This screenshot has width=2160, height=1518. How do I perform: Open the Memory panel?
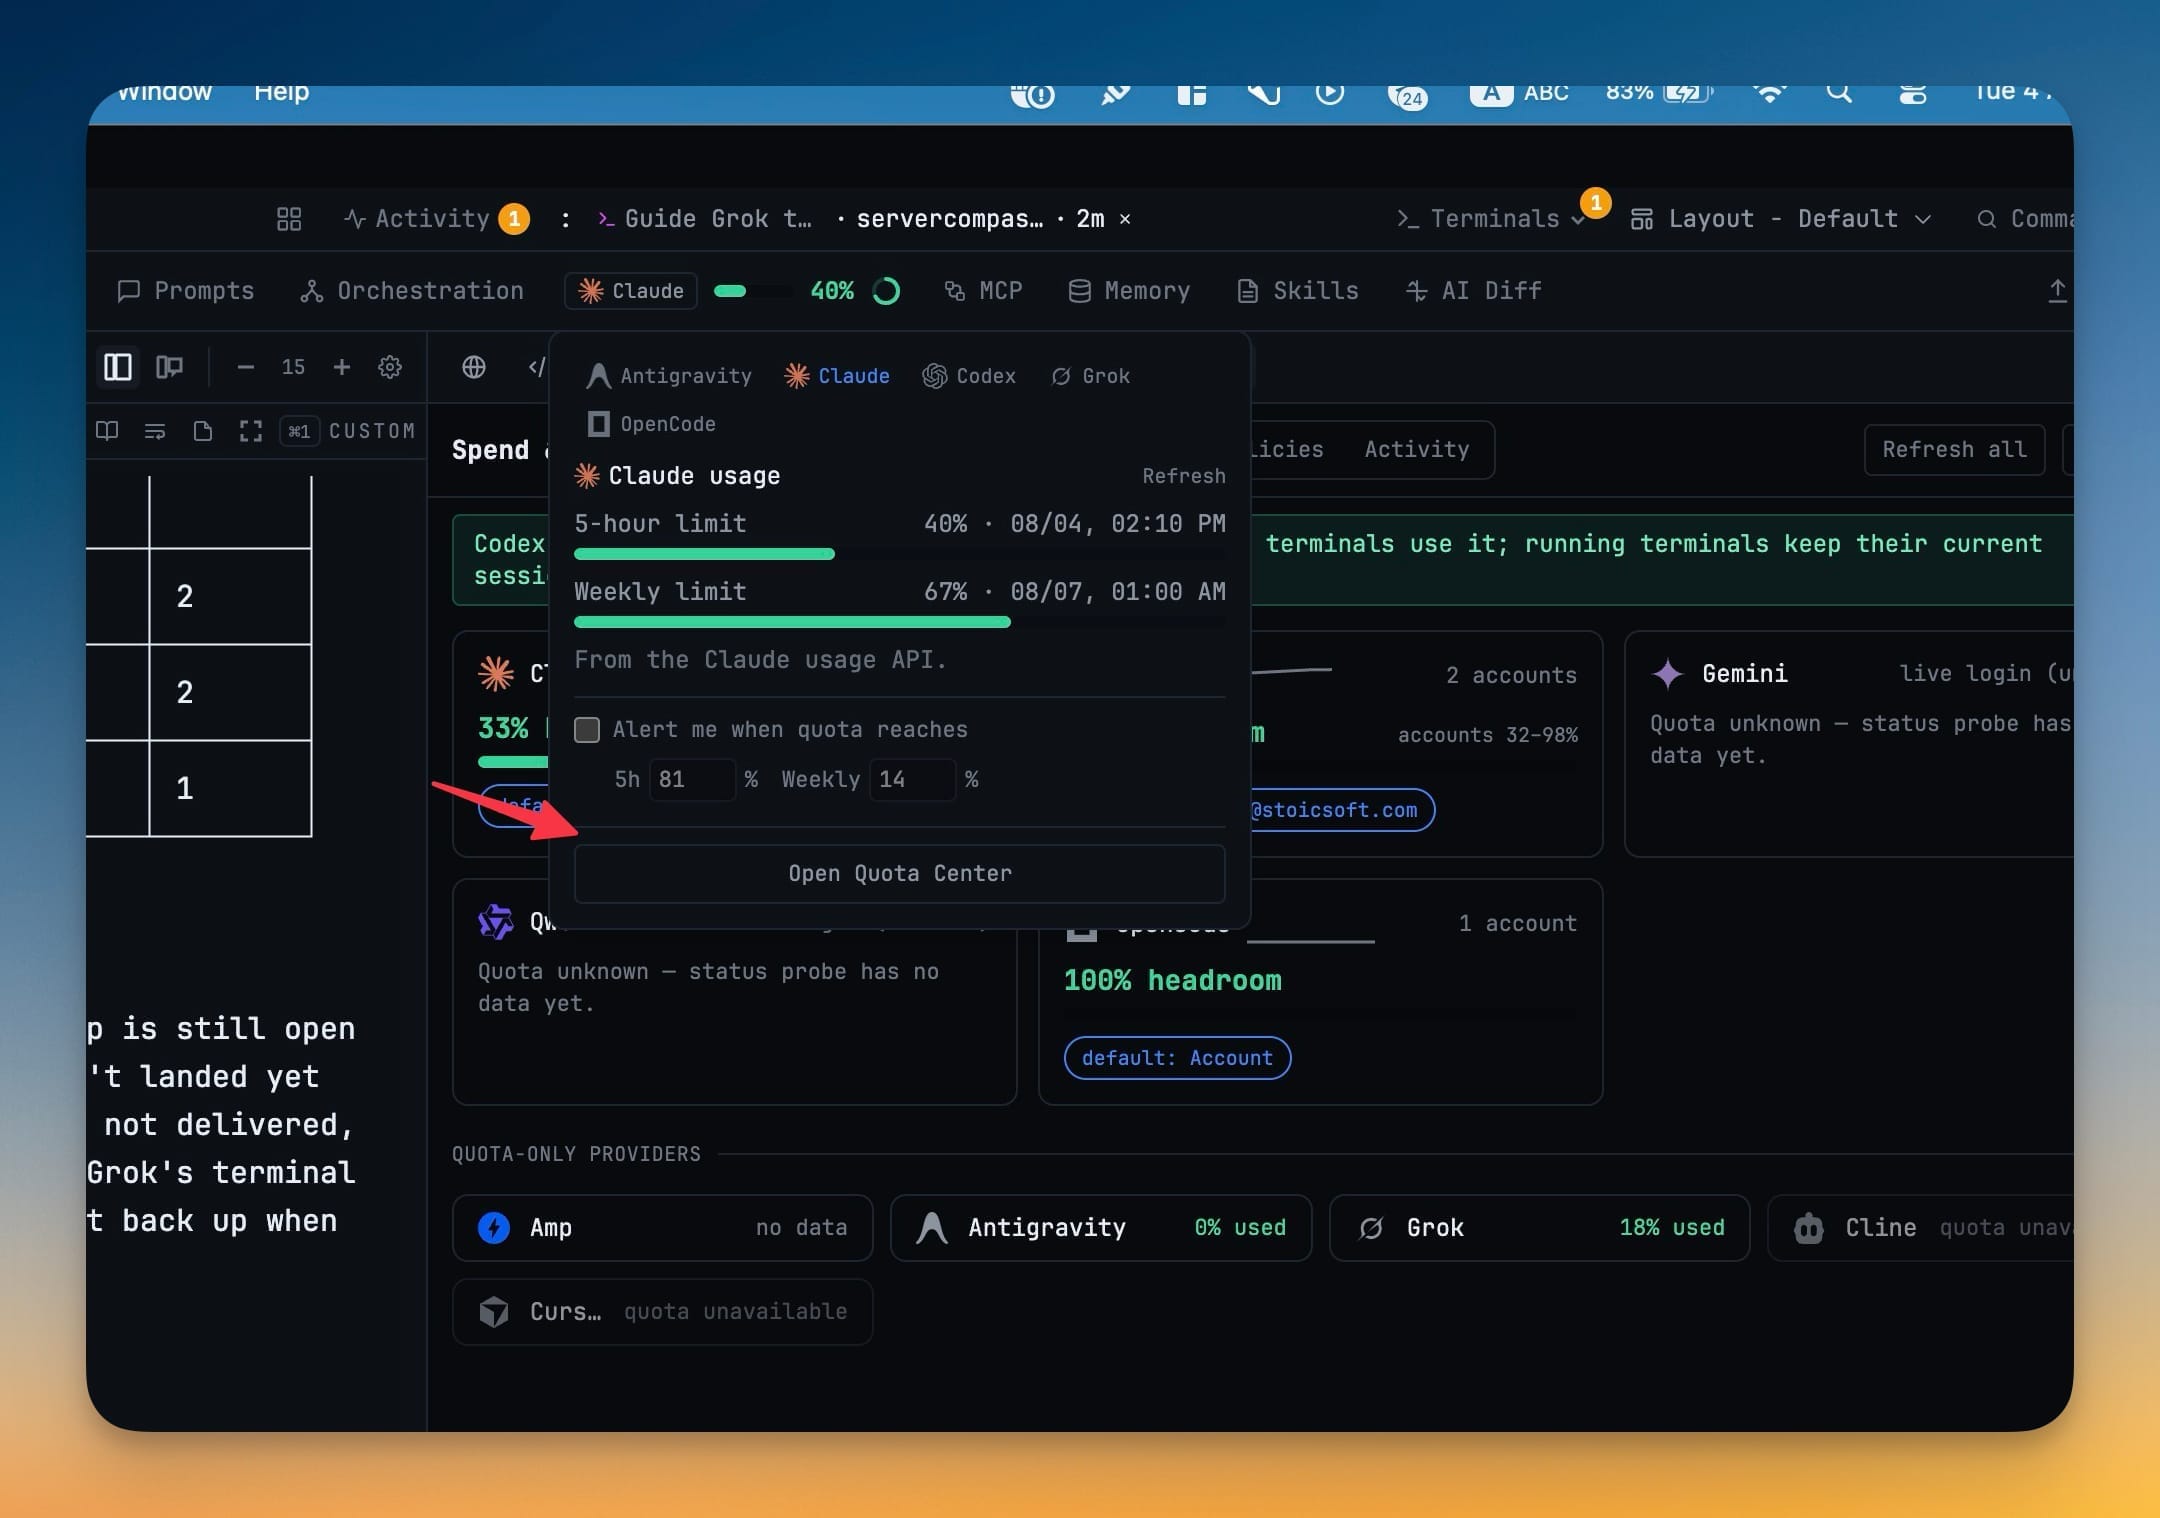[x=1129, y=291]
